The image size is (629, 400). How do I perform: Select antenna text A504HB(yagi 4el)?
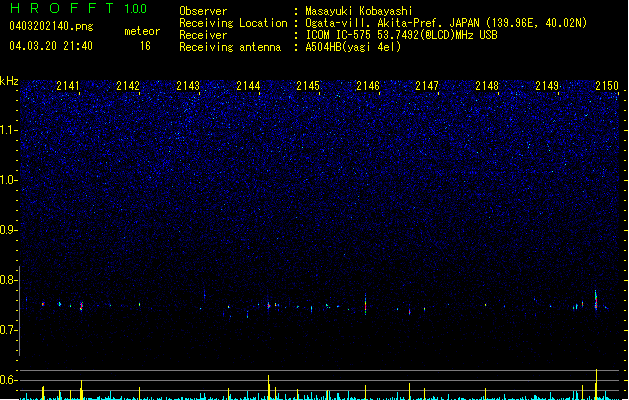pos(353,47)
